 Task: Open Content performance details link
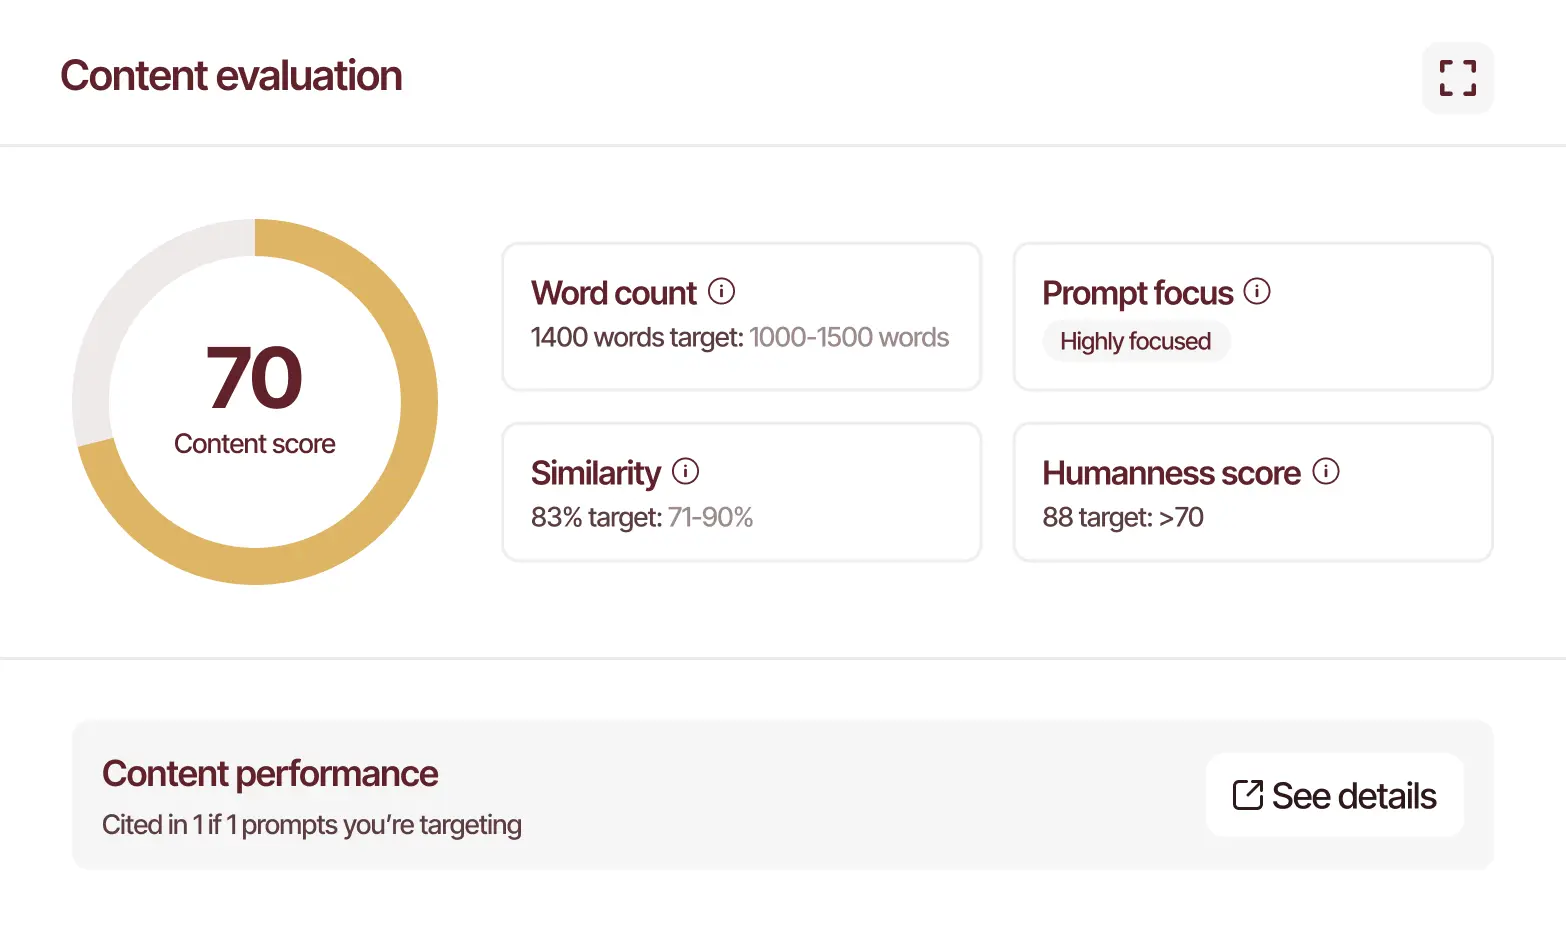pyautogui.click(x=1334, y=795)
